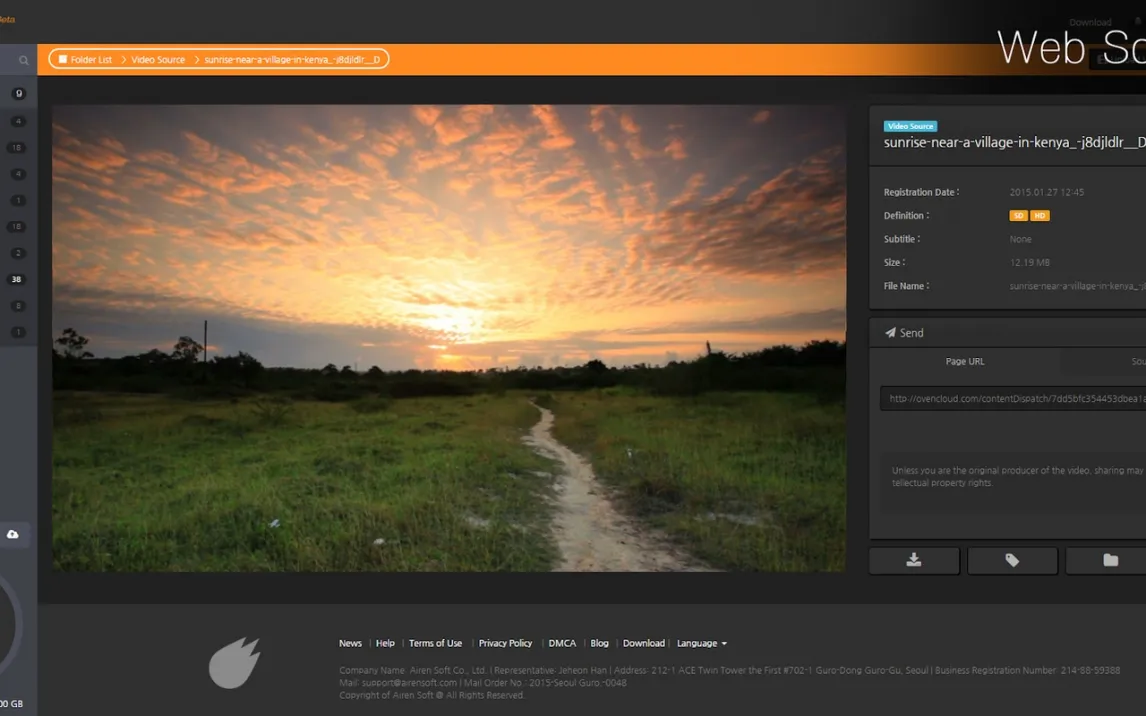Open the Privacy Policy footer link
This screenshot has width=1146, height=716.
pyautogui.click(x=505, y=643)
